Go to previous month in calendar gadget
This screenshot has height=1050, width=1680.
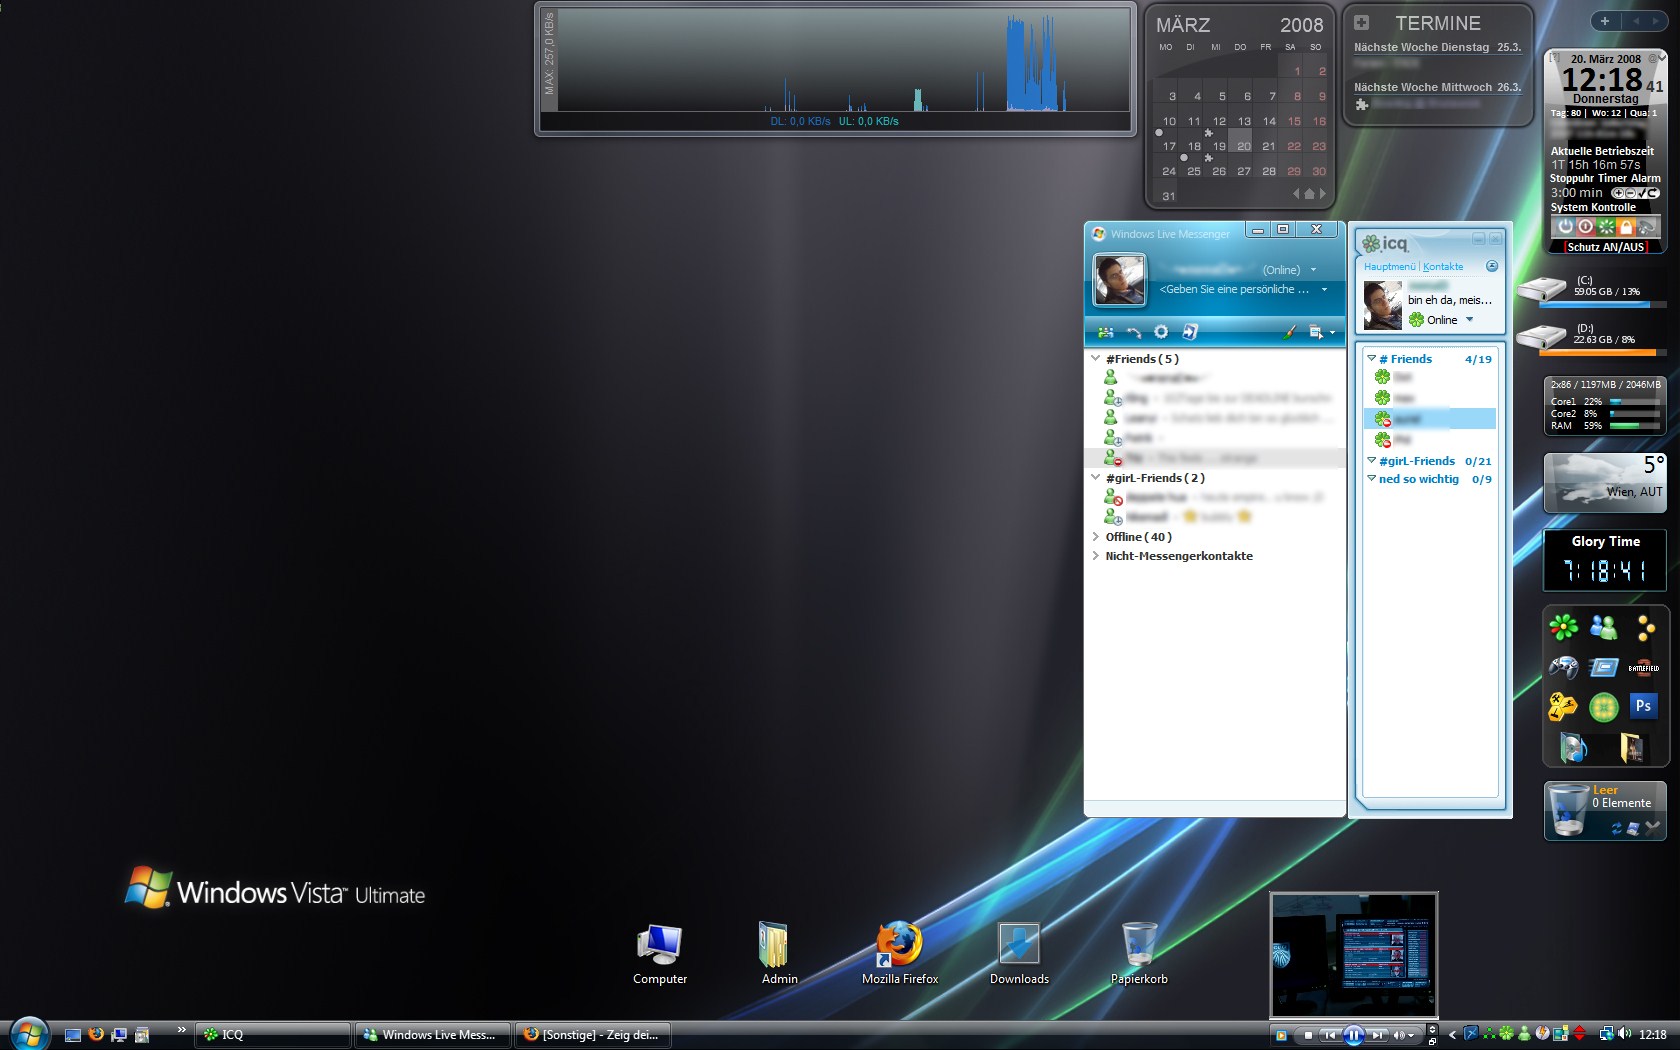click(x=1297, y=194)
